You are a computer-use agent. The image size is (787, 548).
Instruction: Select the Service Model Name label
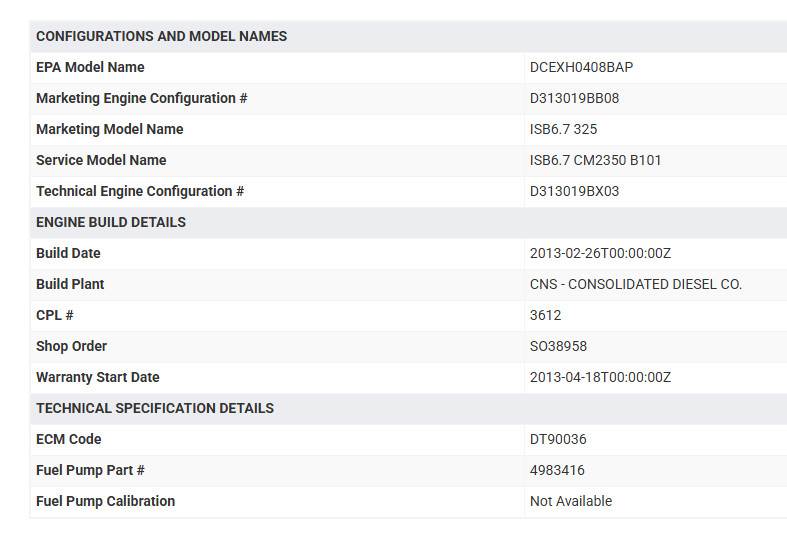(x=101, y=160)
